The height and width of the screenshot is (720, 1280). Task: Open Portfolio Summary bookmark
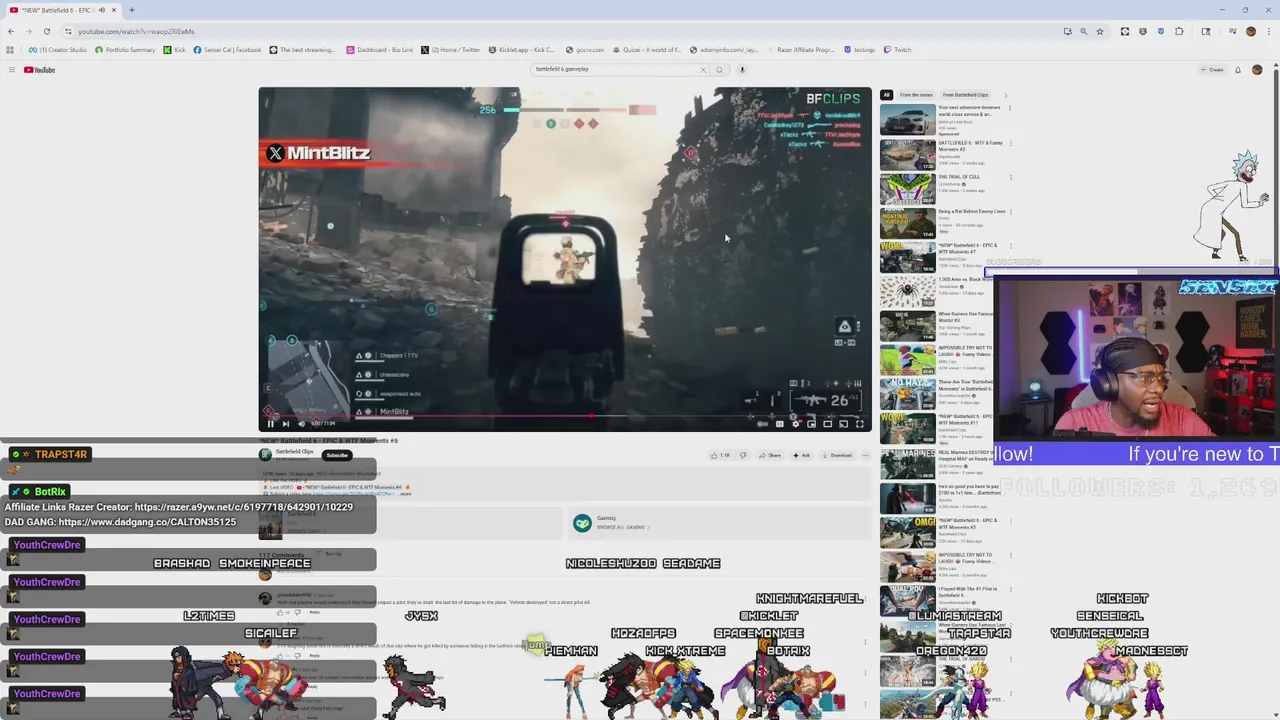[x=125, y=50]
